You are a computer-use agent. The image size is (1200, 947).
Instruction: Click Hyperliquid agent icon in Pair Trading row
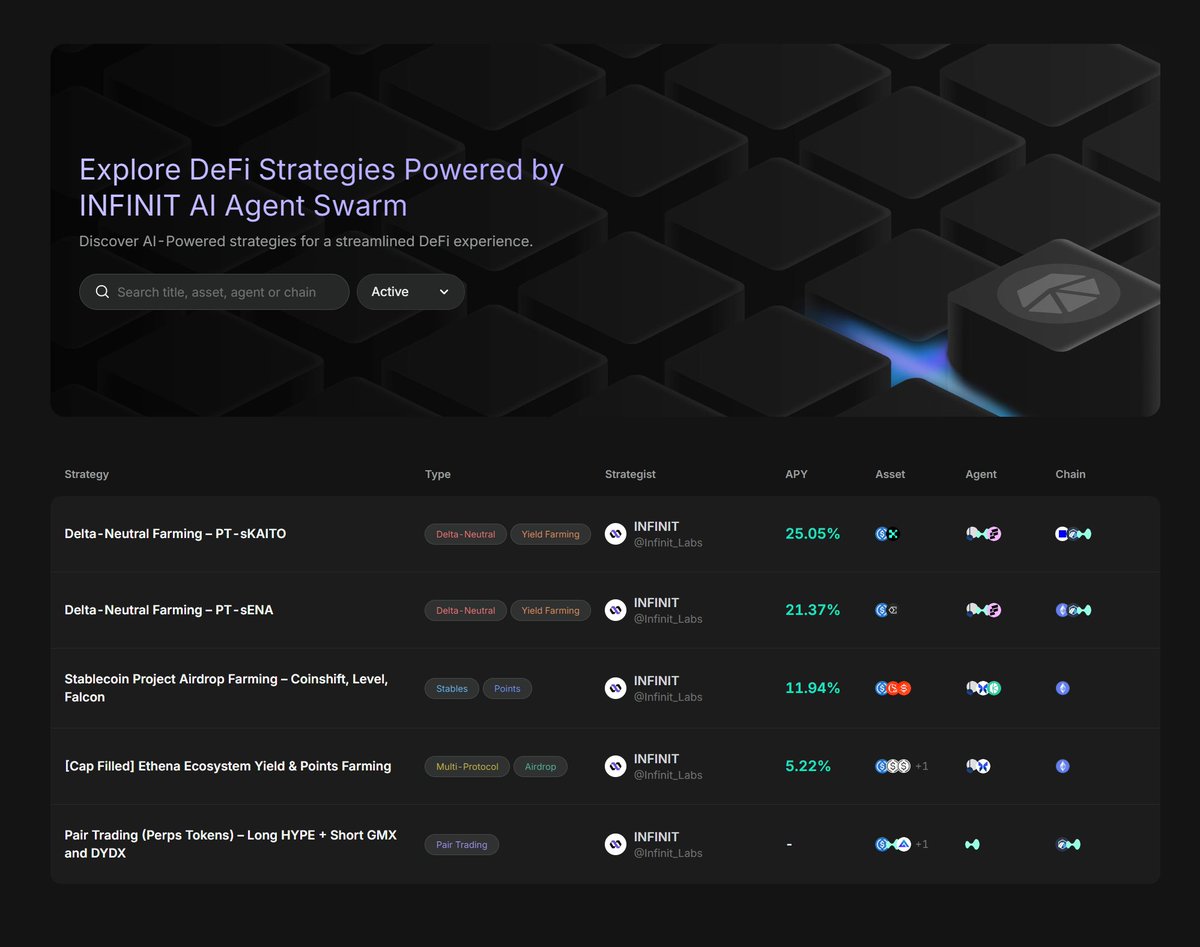972,844
